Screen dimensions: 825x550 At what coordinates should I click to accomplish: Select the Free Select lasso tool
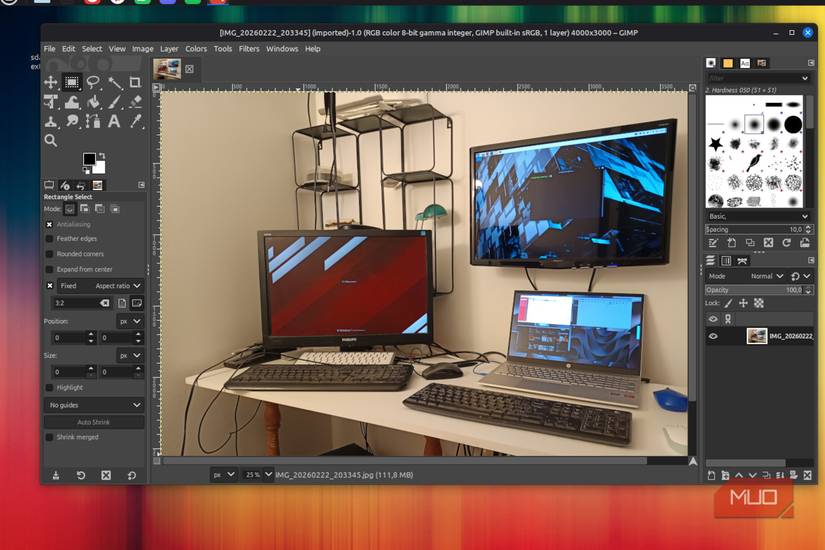(x=93, y=82)
